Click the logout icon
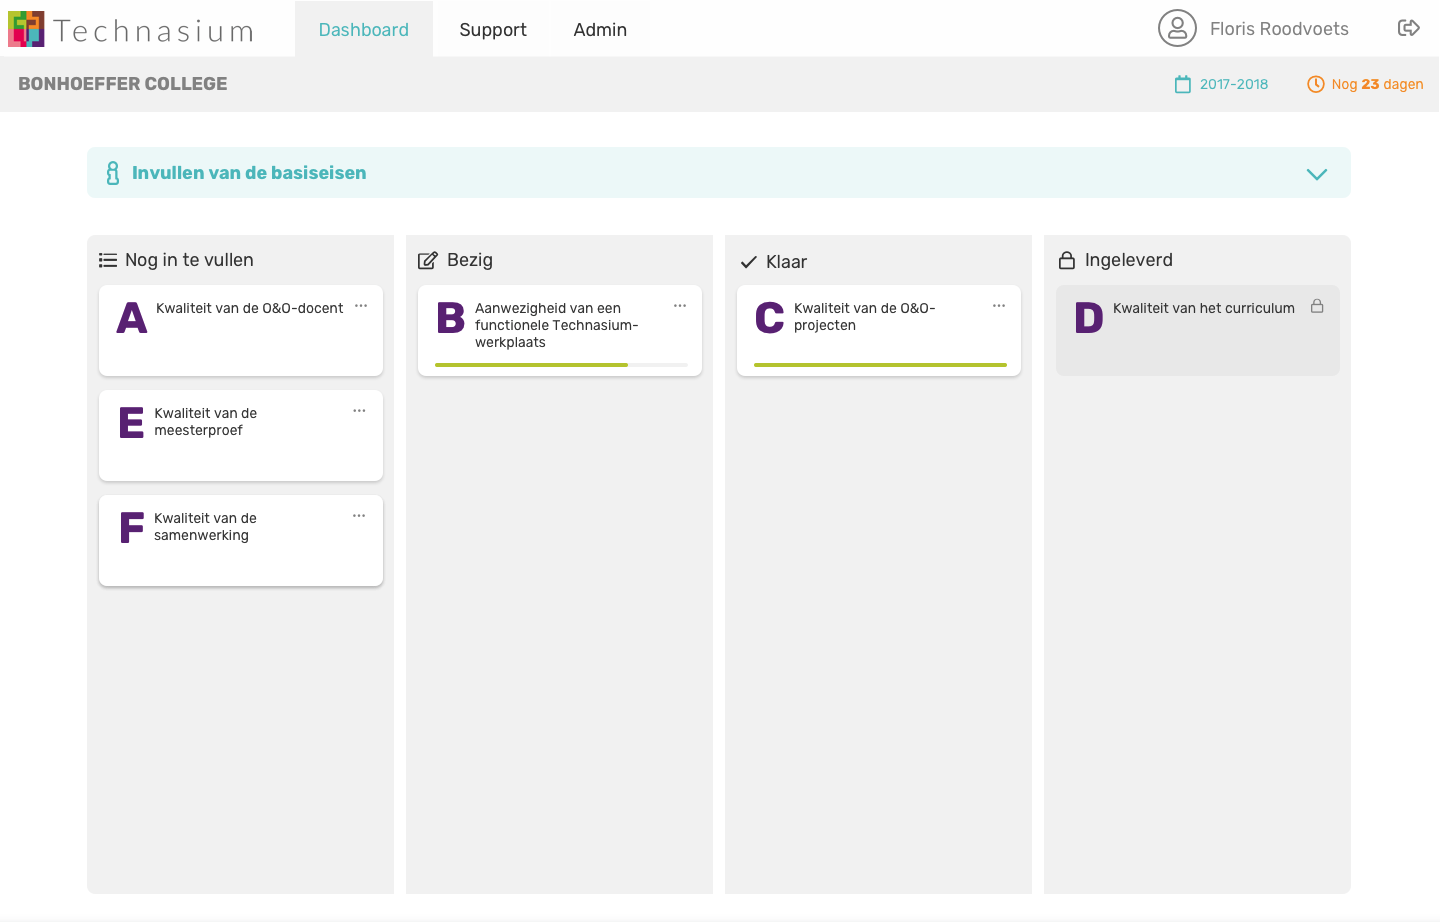Viewport: 1440px width, 922px height. (1408, 28)
